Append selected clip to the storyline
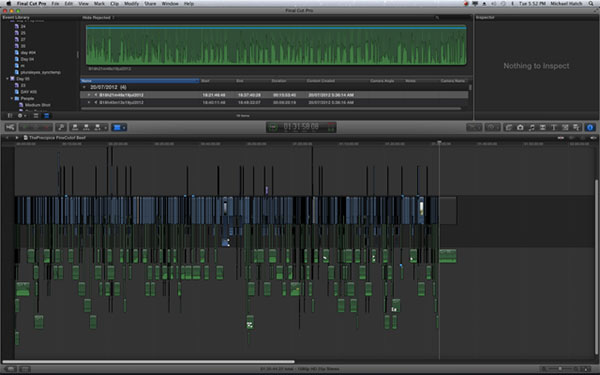 [97, 127]
